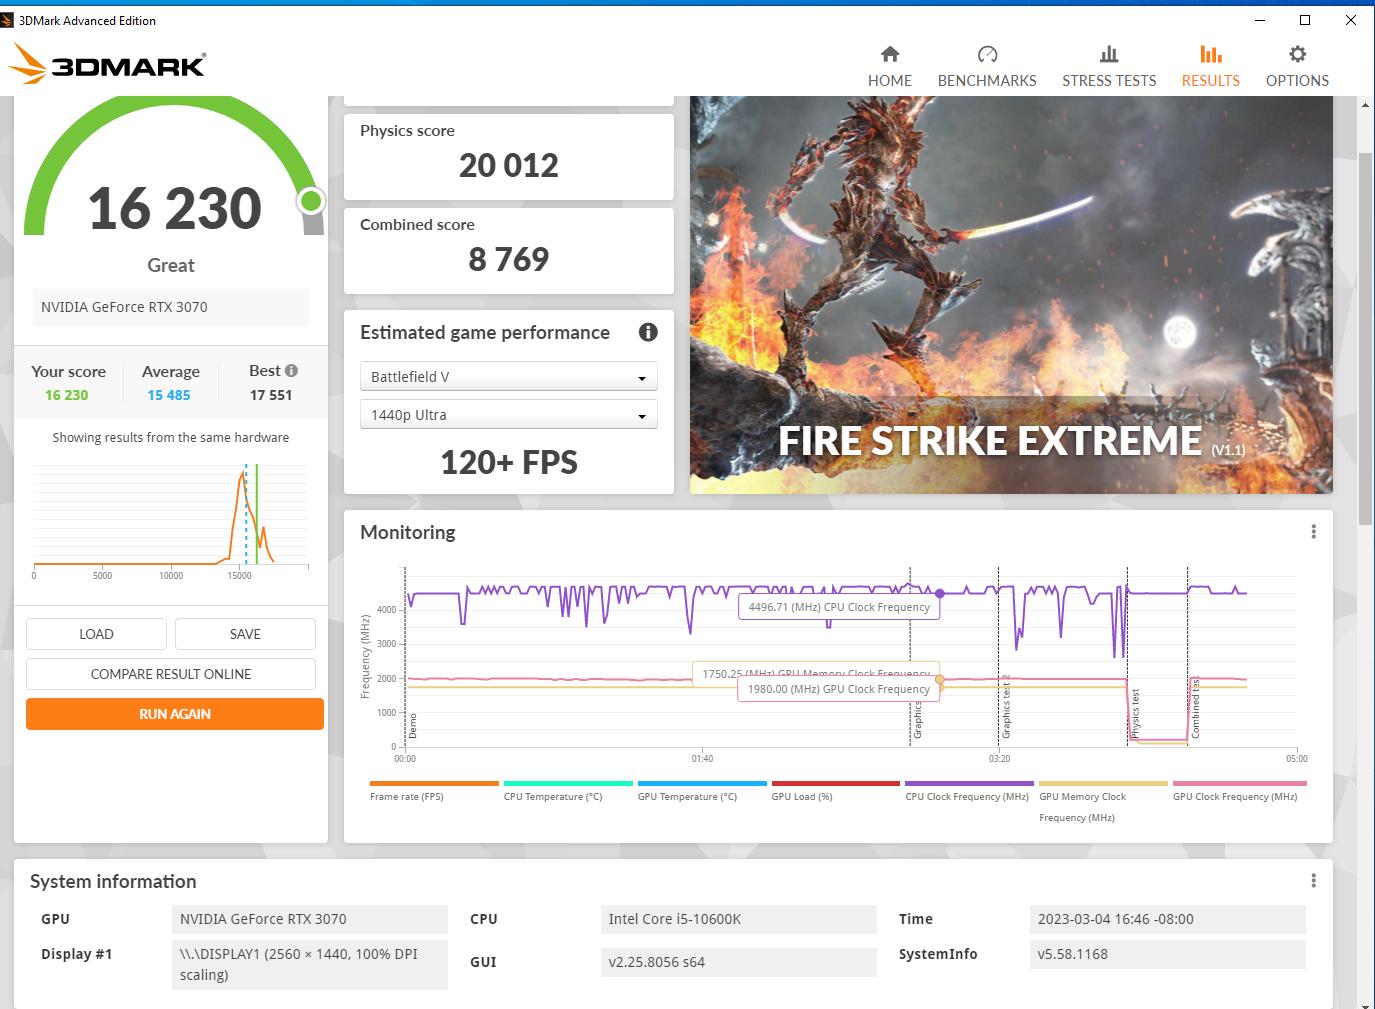Screen dimensions: 1375x1009
Task: Open the RESULTS tab
Action: 1210,66
